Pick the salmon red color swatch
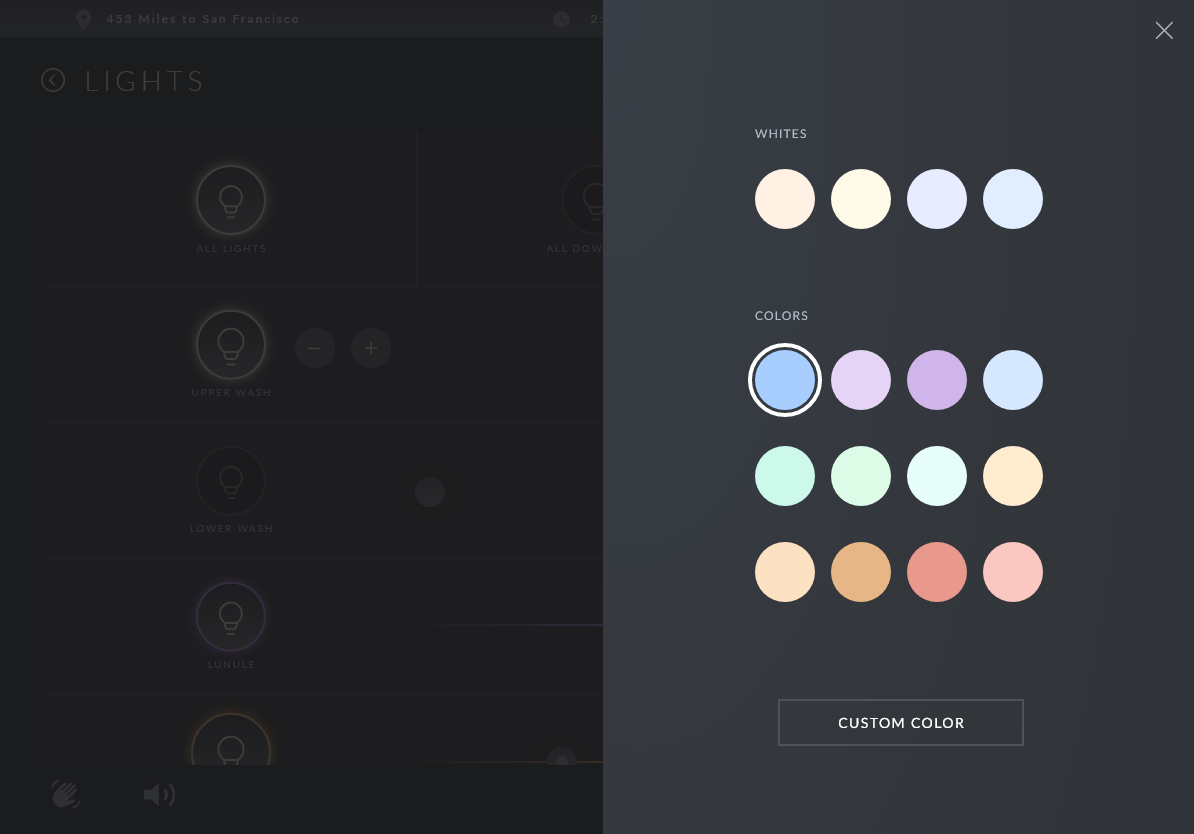 (937, 572)
